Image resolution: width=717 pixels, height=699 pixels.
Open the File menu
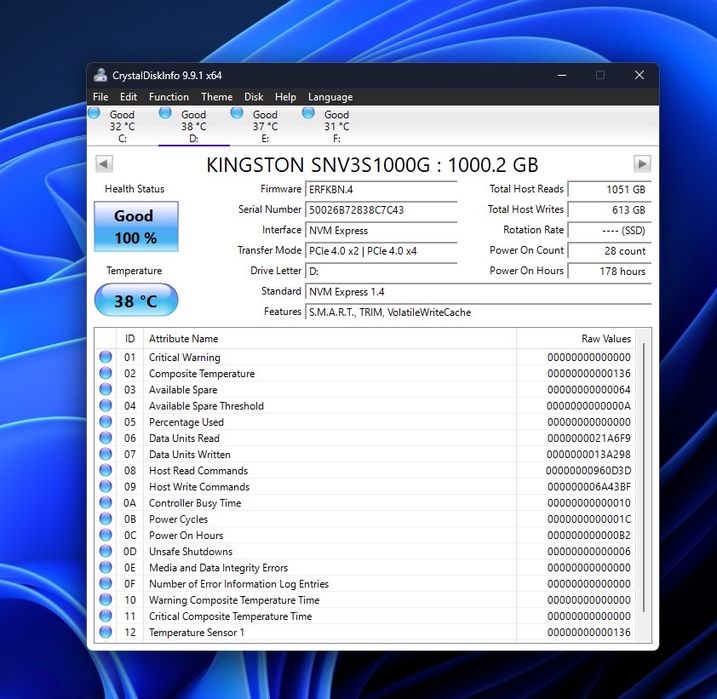click(100, 97)
